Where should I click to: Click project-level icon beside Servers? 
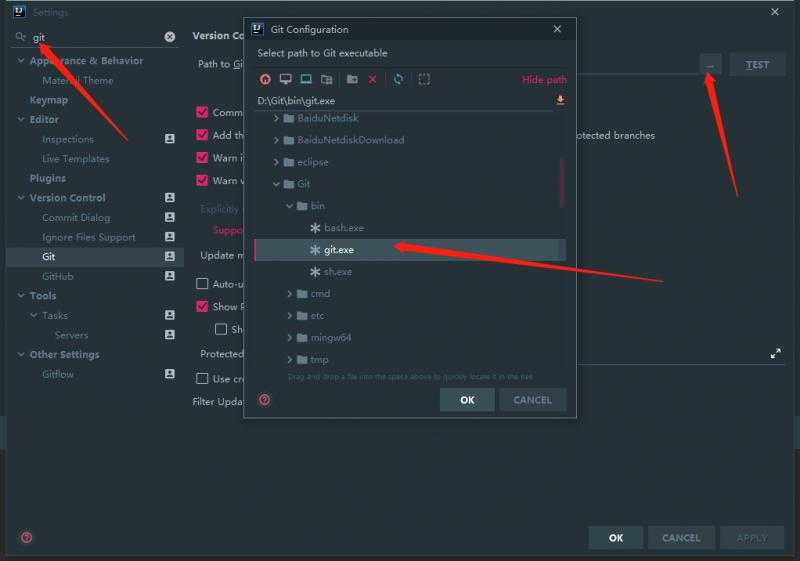click(170, 335)
